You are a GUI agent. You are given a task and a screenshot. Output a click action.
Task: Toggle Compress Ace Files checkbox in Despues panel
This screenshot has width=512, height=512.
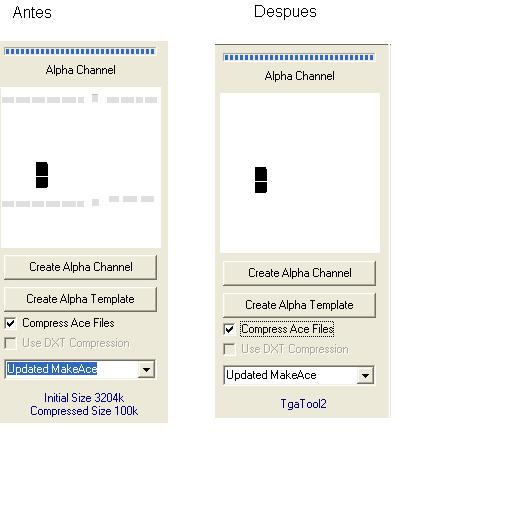(x=229, y=329)
